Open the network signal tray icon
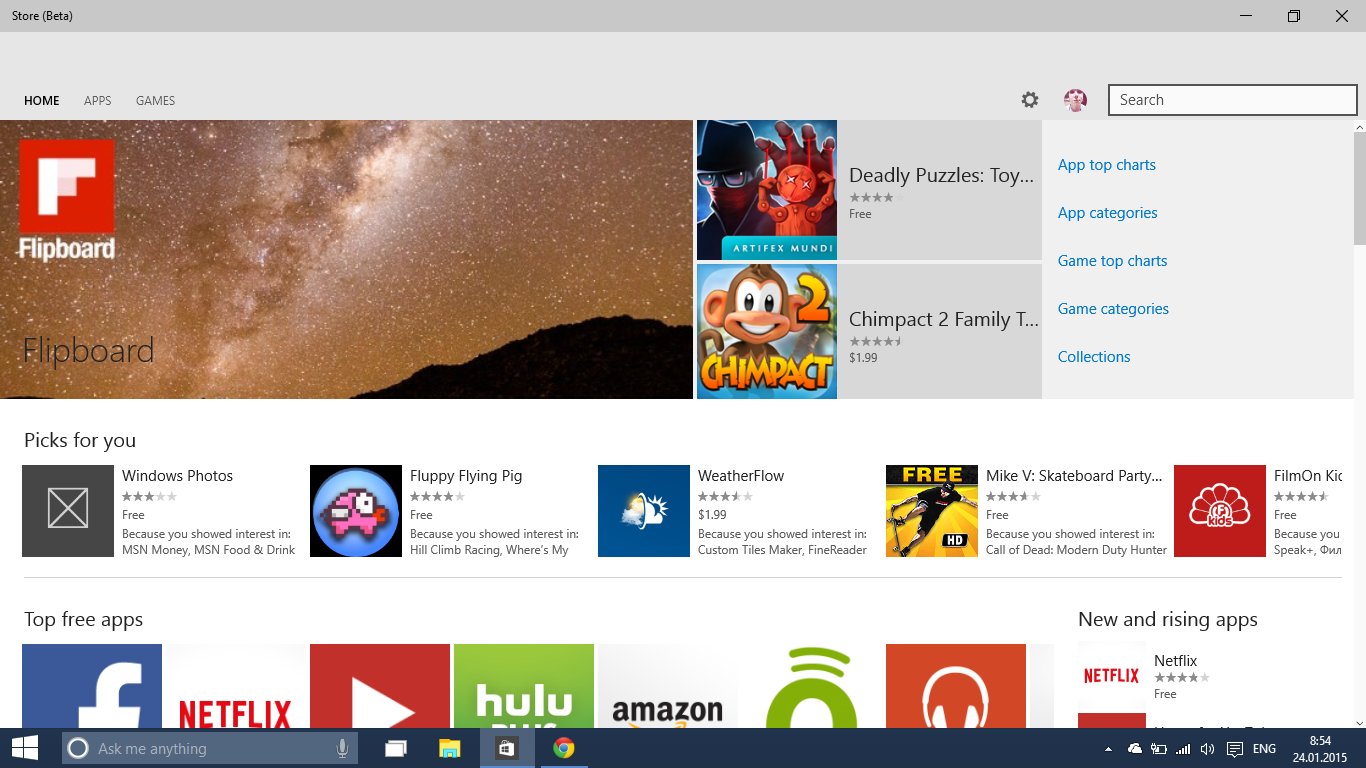This screenshot has height=768, width=1366. click(x=1183, y=749)
